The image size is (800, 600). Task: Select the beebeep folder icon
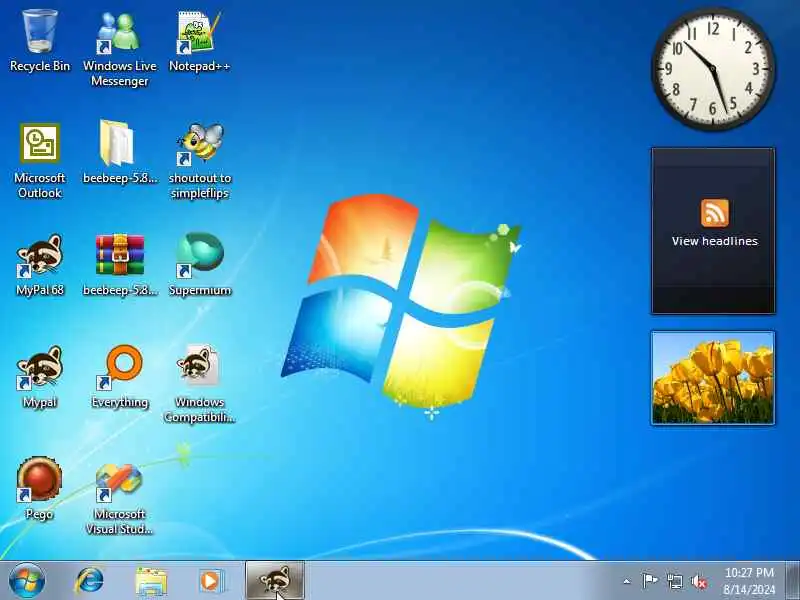(x=119, y=152)
